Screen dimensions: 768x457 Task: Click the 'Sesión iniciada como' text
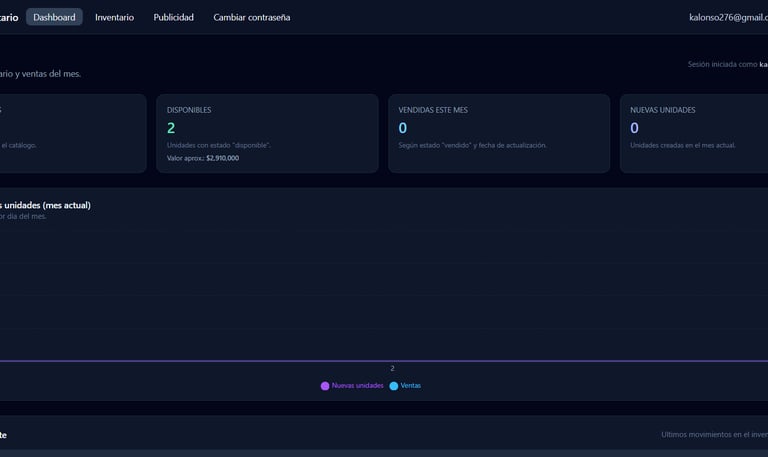tap(722, 64)
